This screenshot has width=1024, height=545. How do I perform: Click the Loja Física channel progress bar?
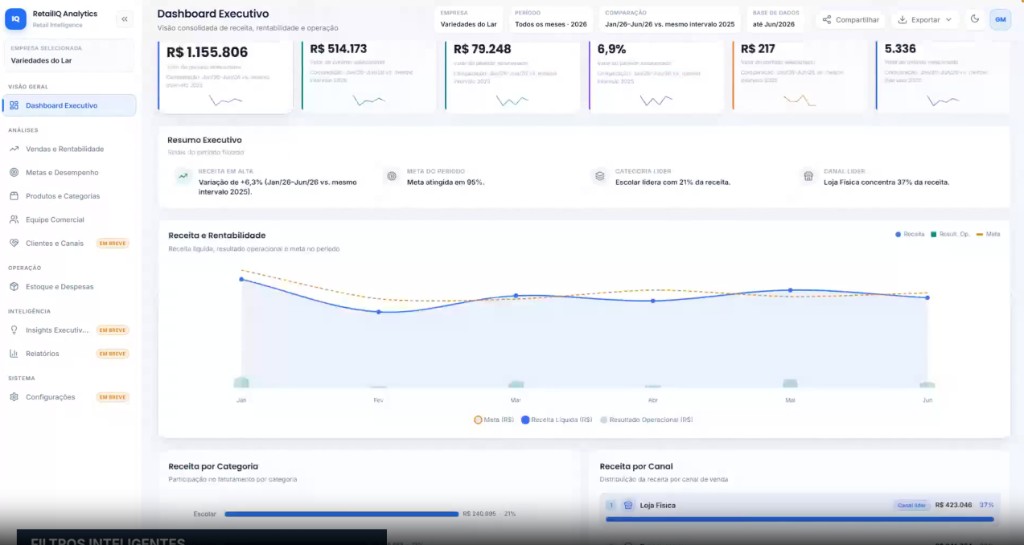pos(800,520)
